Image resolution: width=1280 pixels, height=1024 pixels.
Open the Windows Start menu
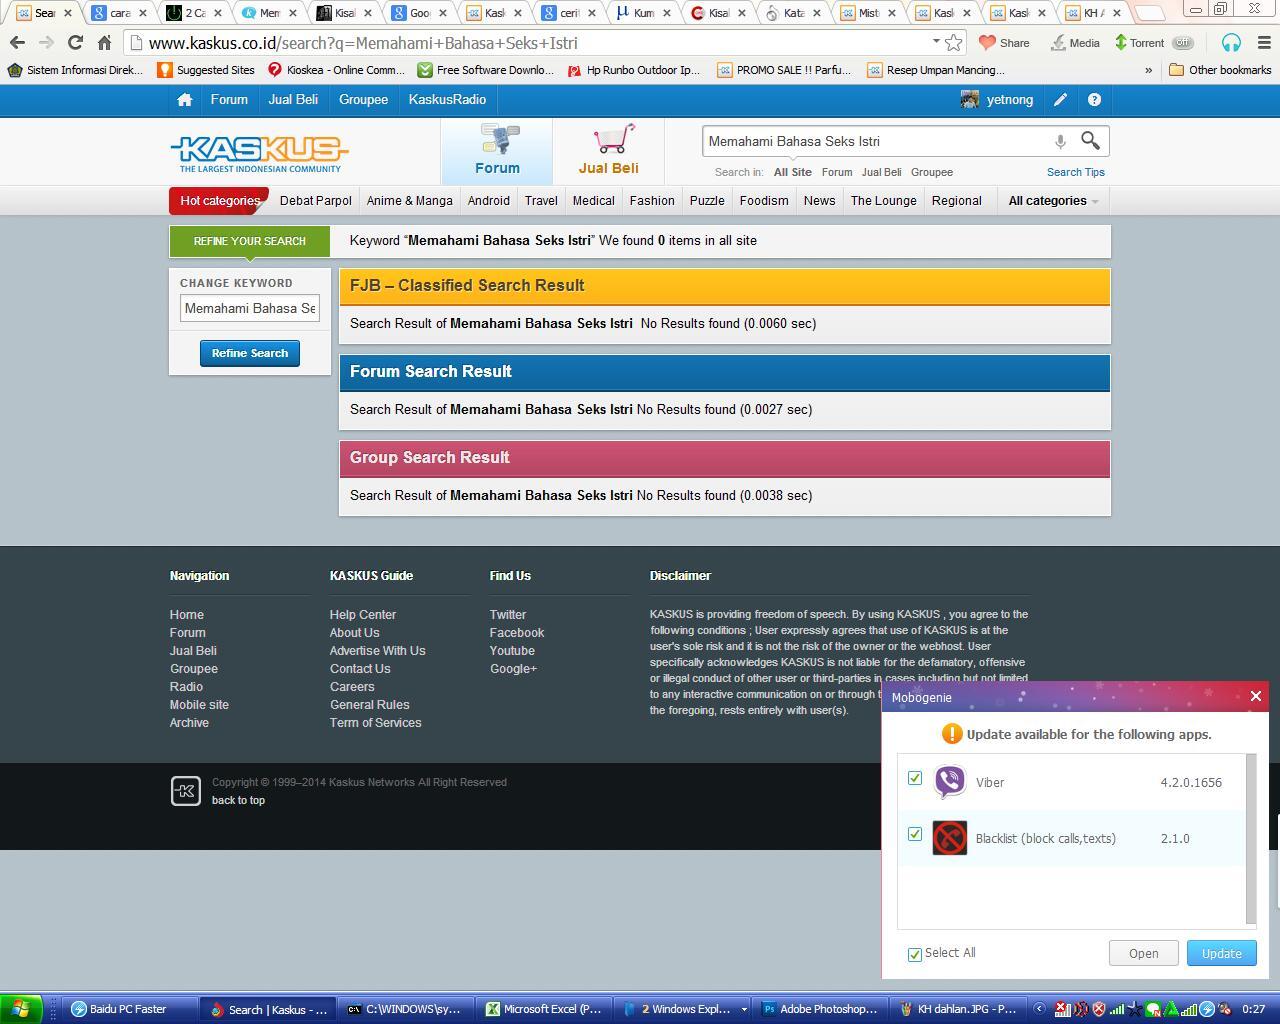[21, 1009]
